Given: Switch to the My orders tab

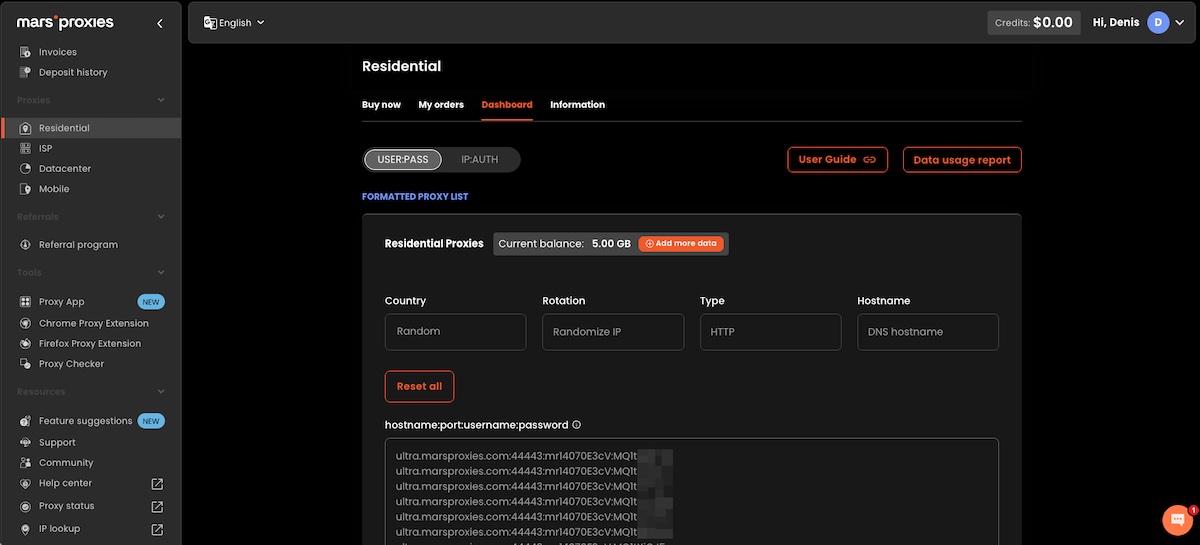Looking at the screenshot, I should click(x=441, y=105).
